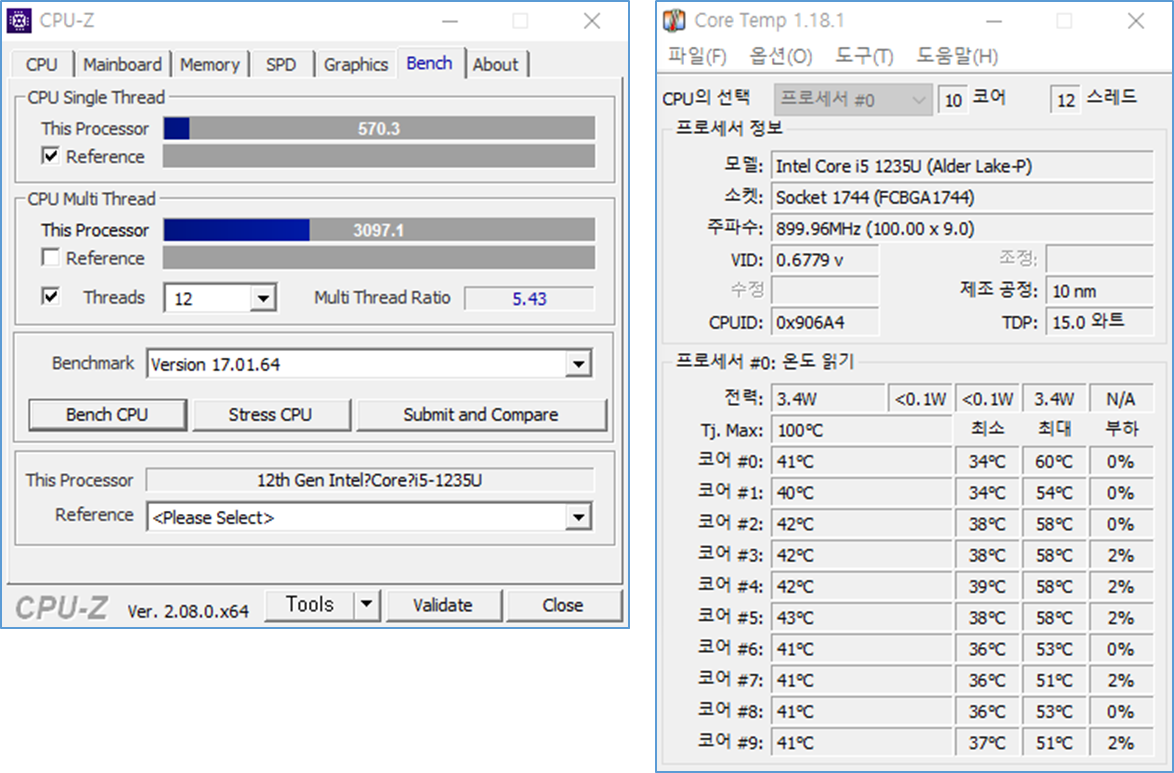Click the CPUID value 0x906A4
Screen dimensions: 1174x773
click(824, 322)
